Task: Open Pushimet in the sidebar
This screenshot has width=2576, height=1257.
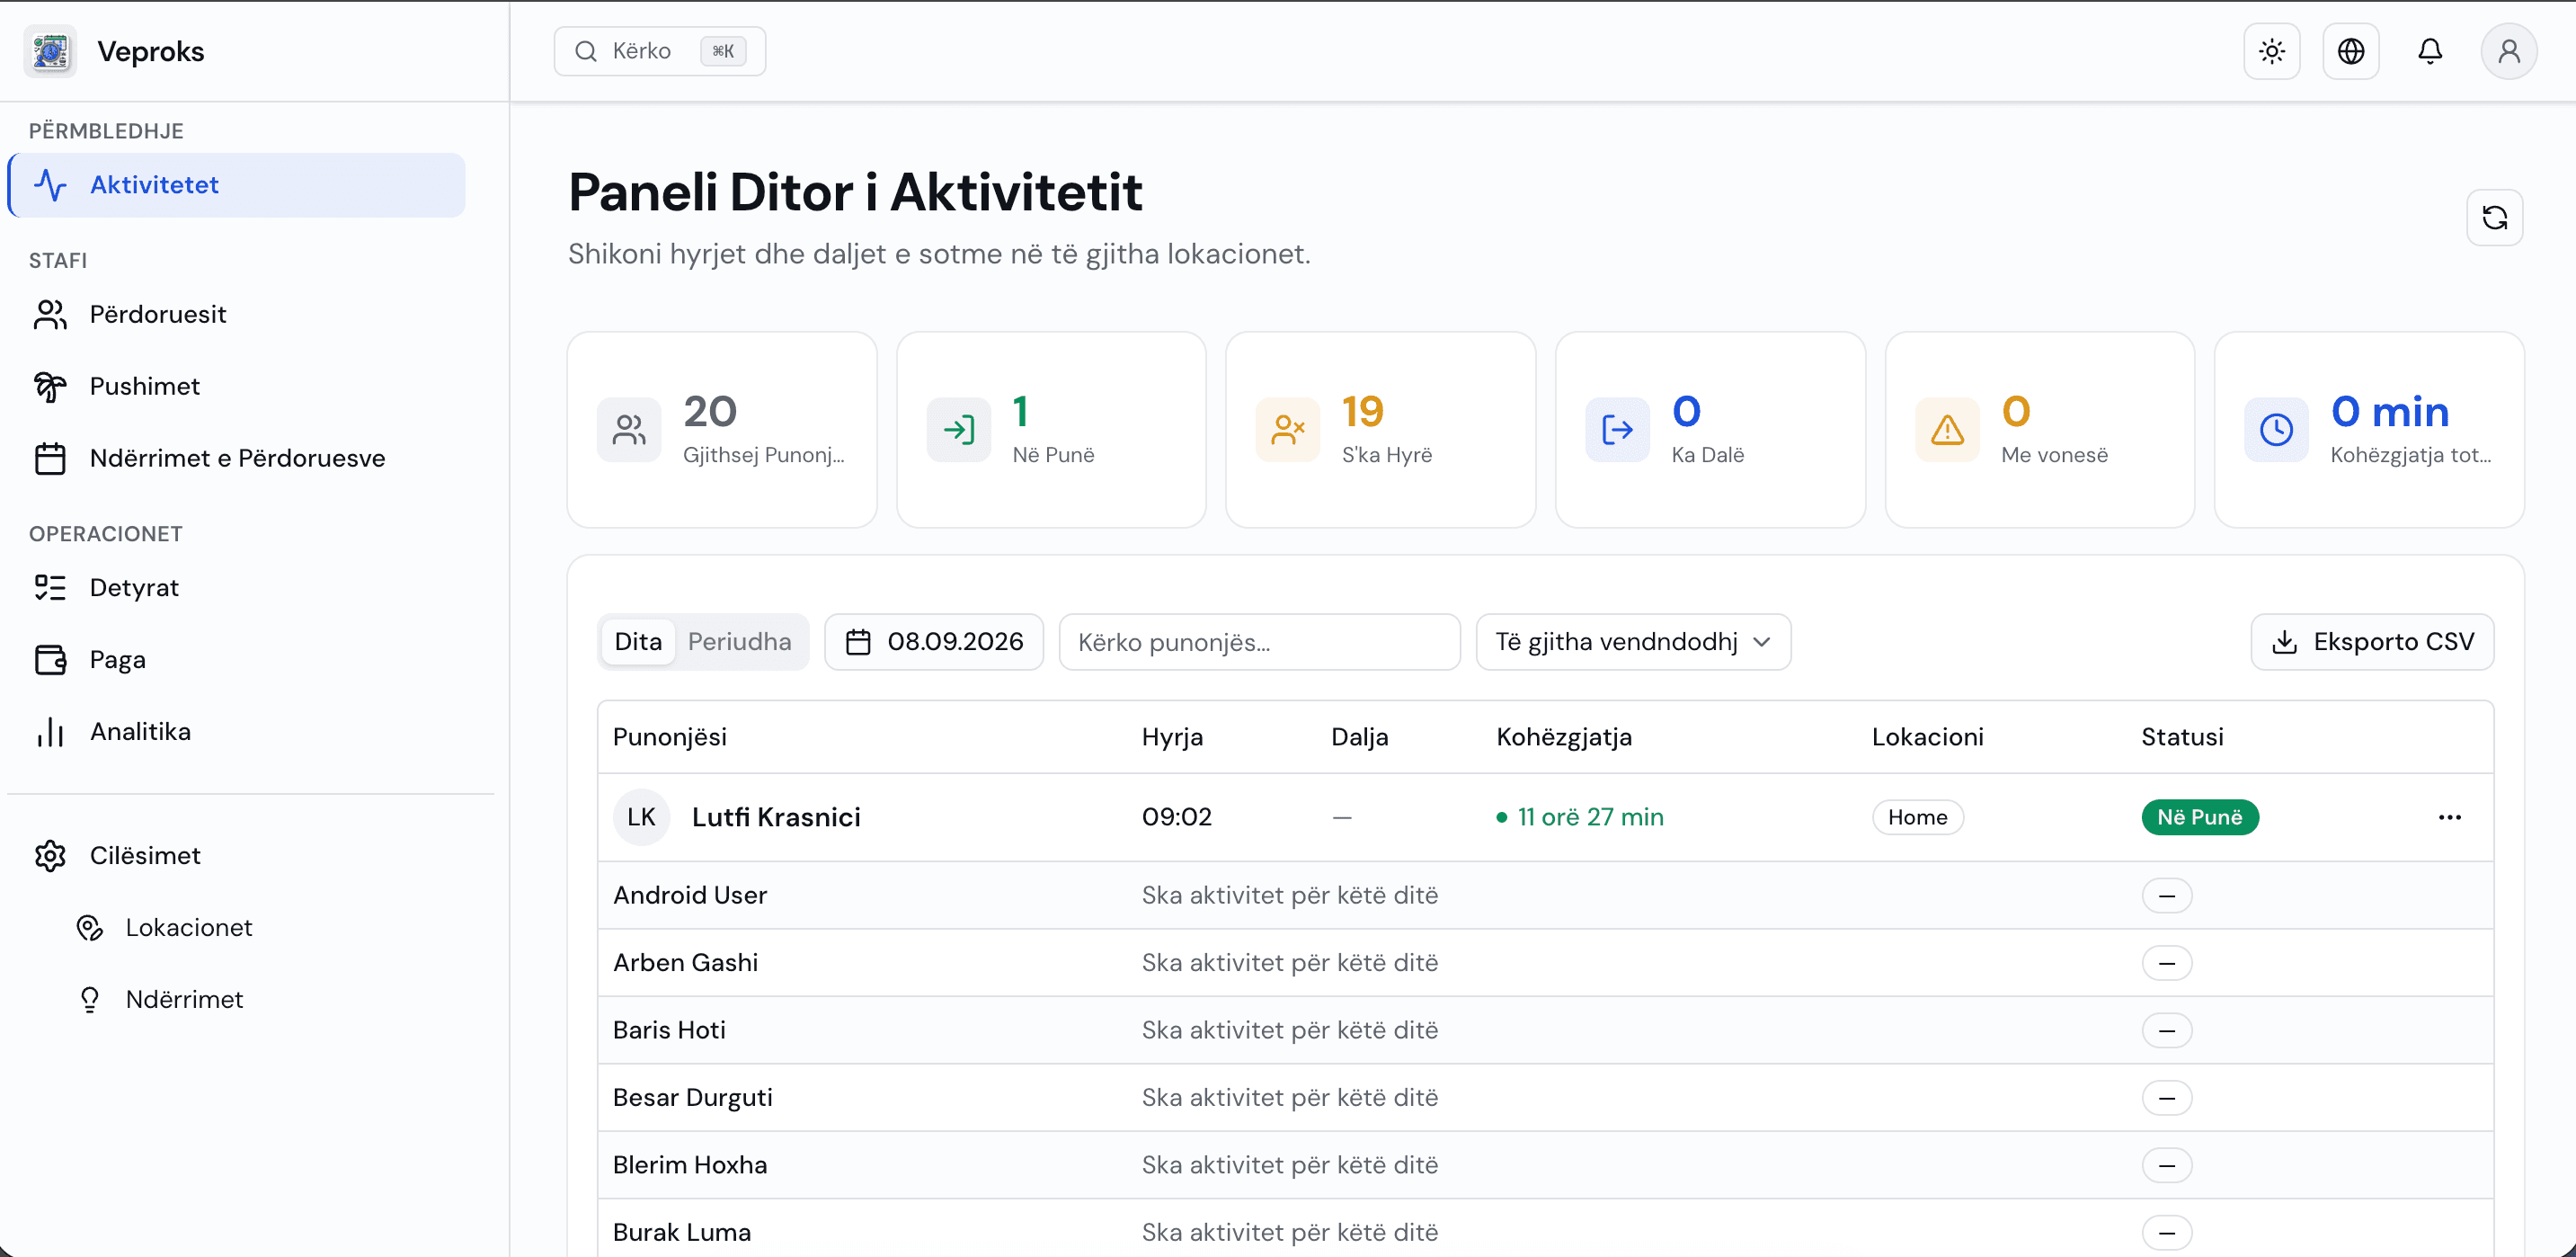Action: click(x=237, y=386)
